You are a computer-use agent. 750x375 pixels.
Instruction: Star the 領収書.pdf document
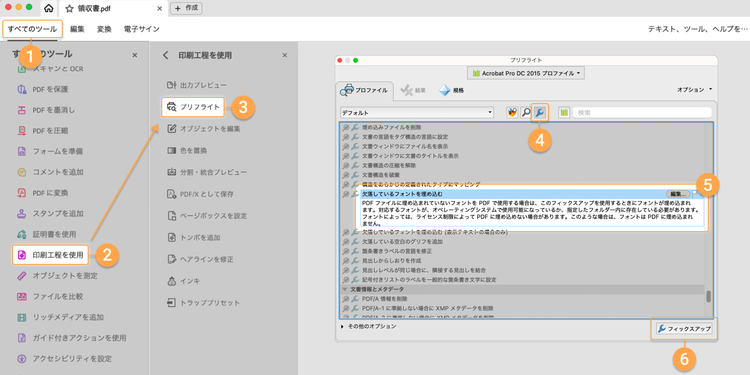tap(69, 8)
